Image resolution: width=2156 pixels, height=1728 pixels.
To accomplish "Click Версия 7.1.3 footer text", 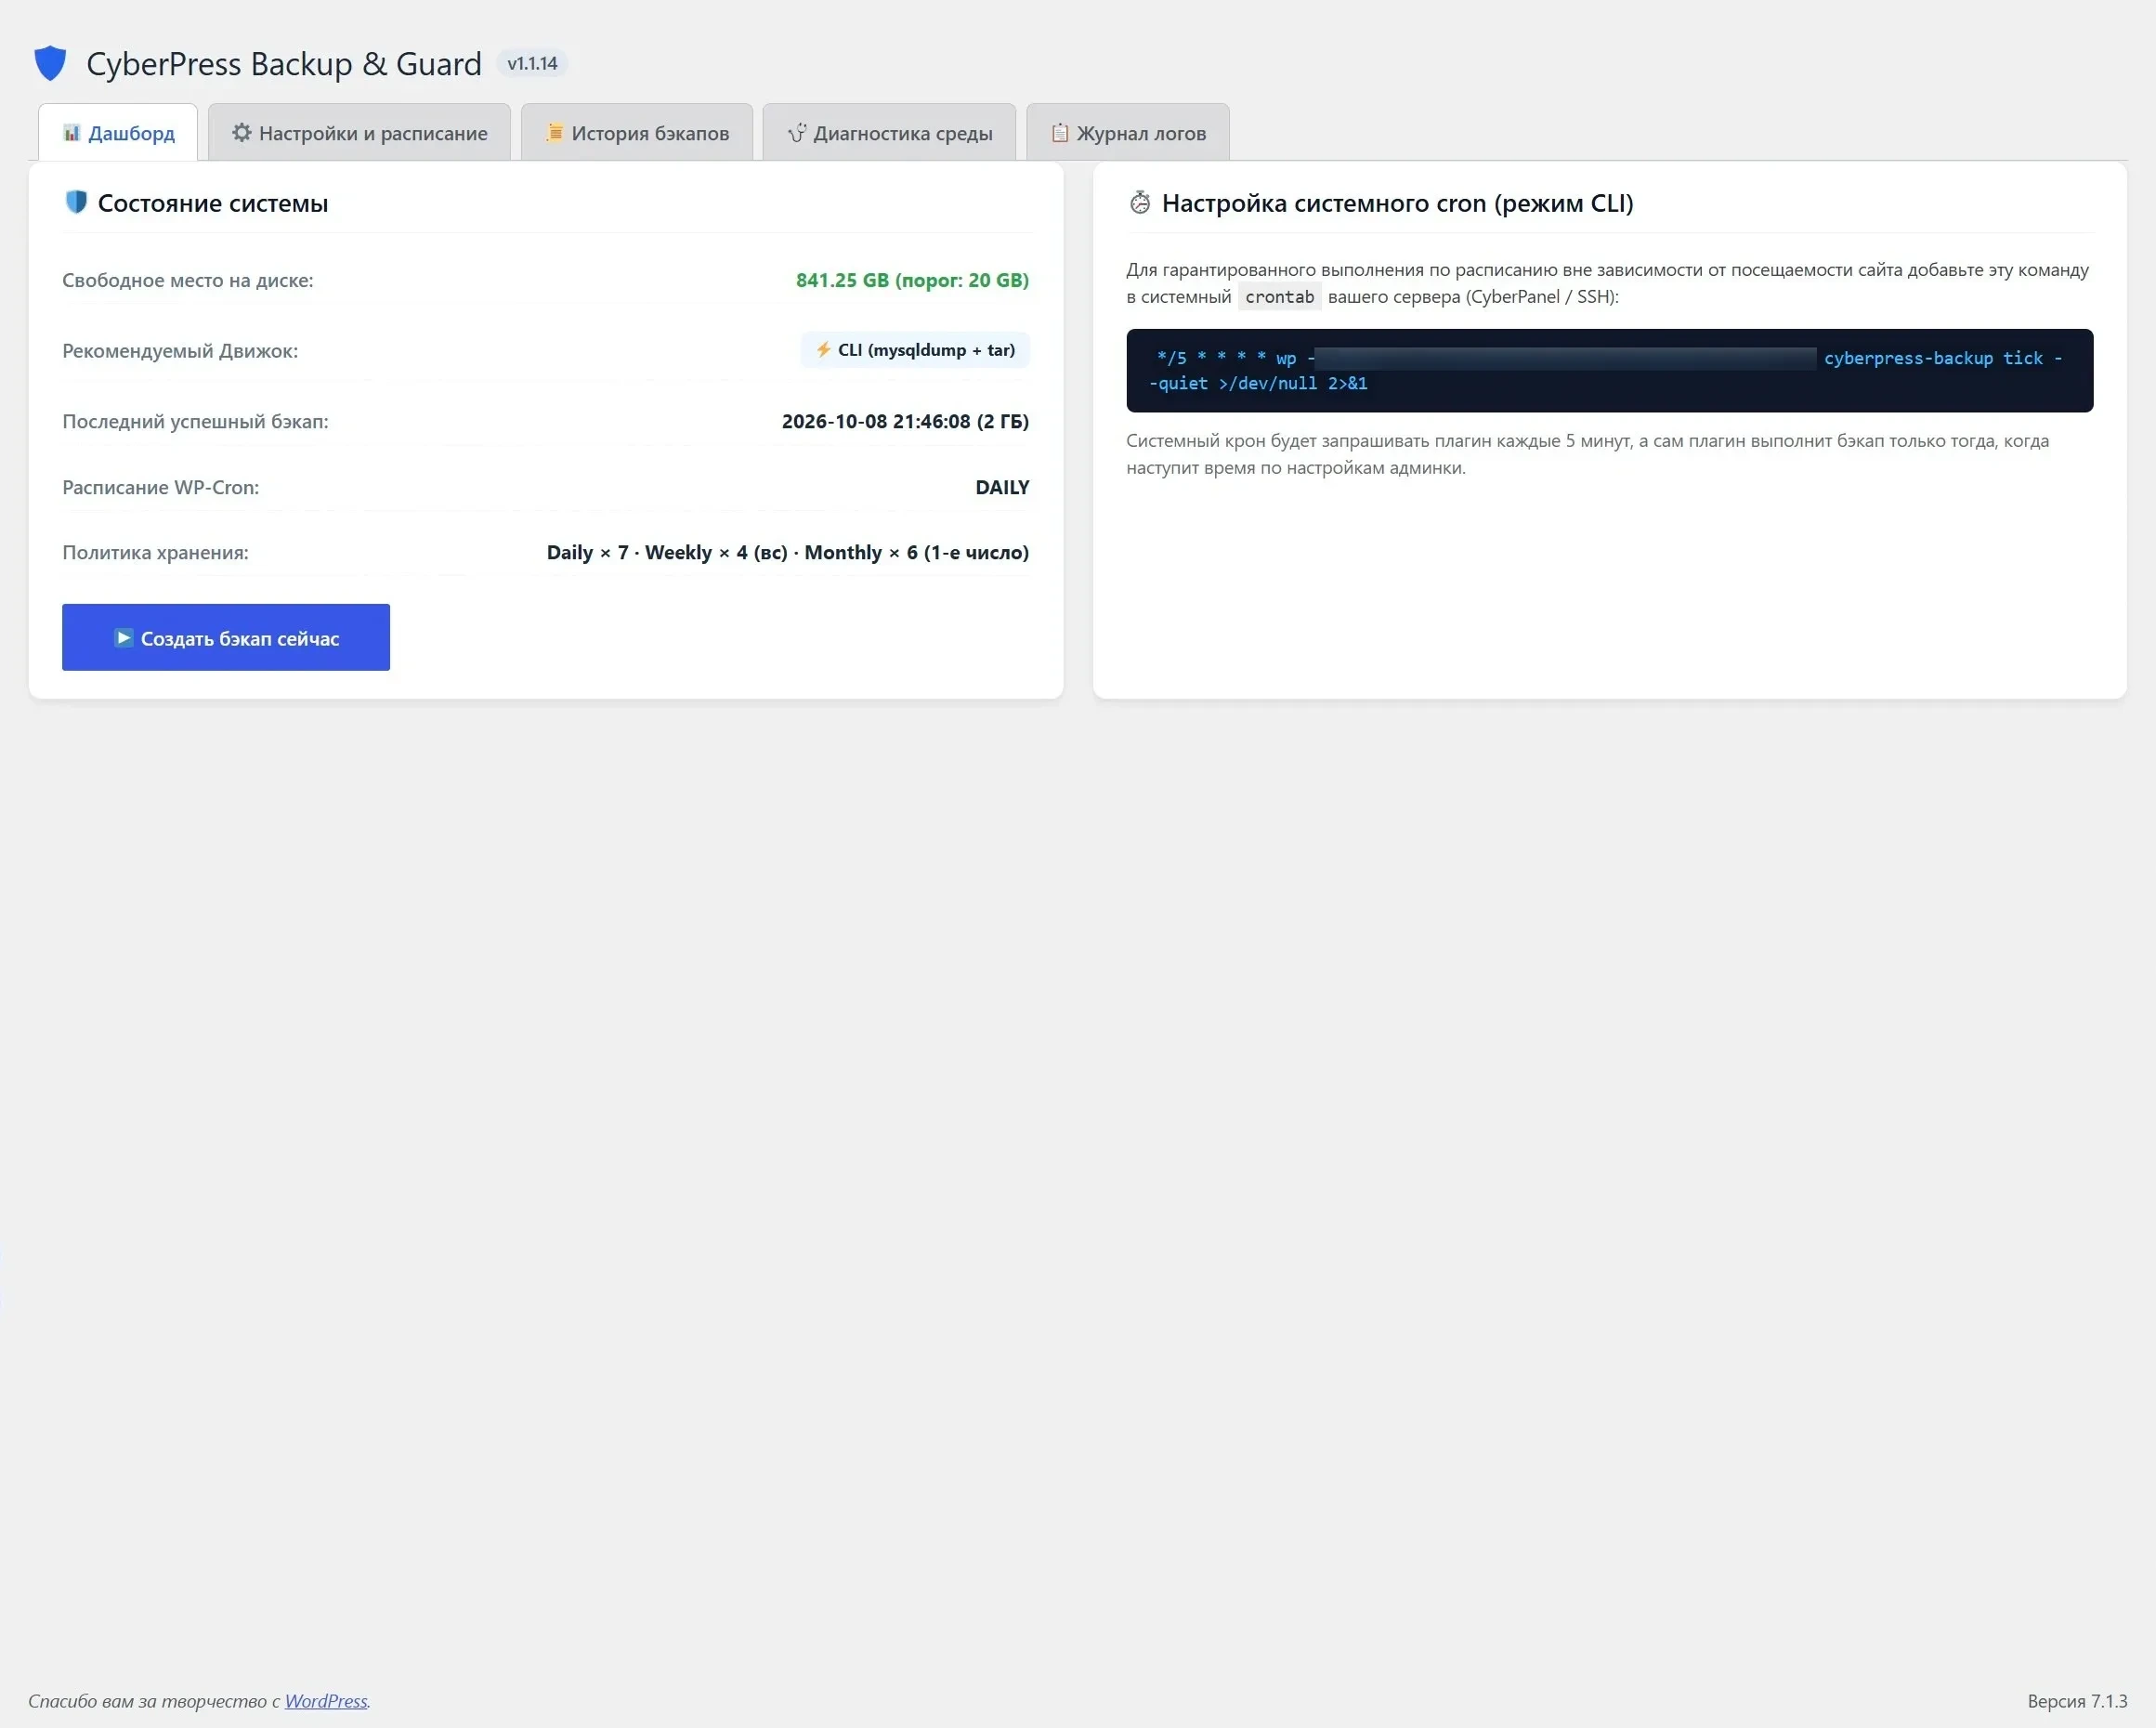I will point(2076,1700).
